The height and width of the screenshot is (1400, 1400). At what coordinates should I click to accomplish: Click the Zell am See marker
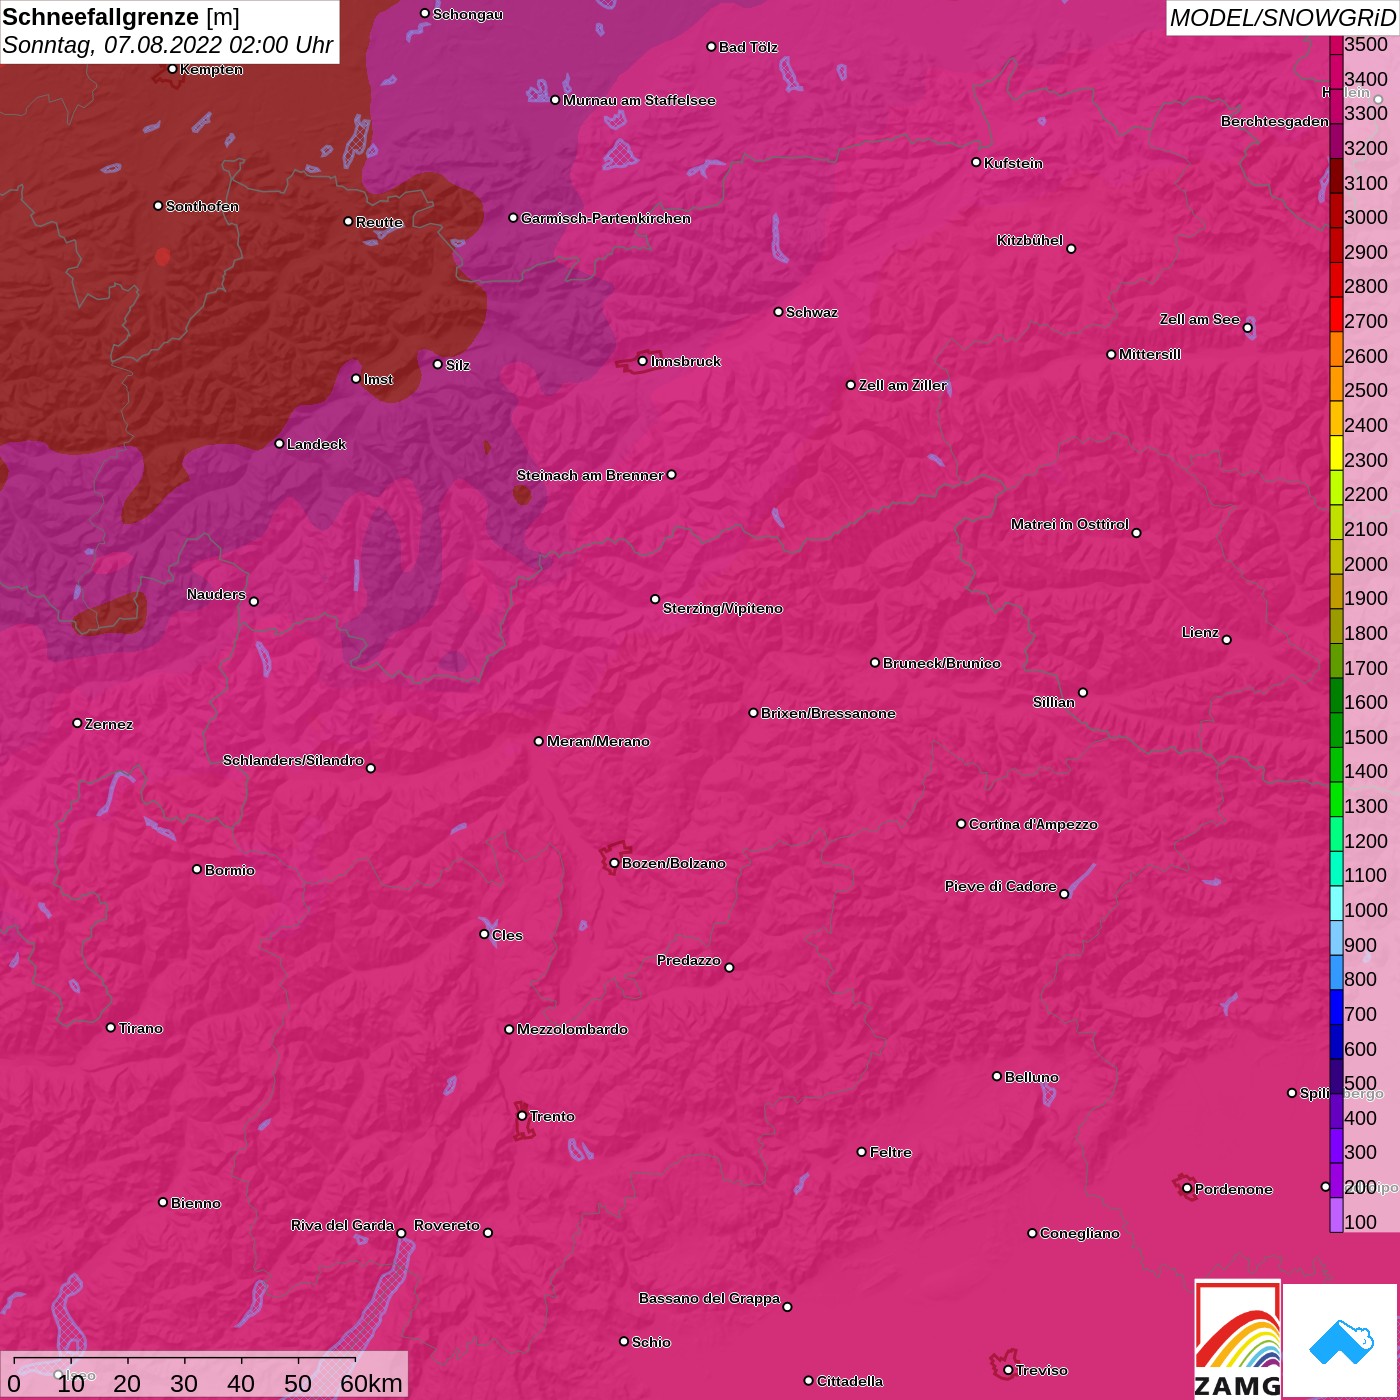1247,328
